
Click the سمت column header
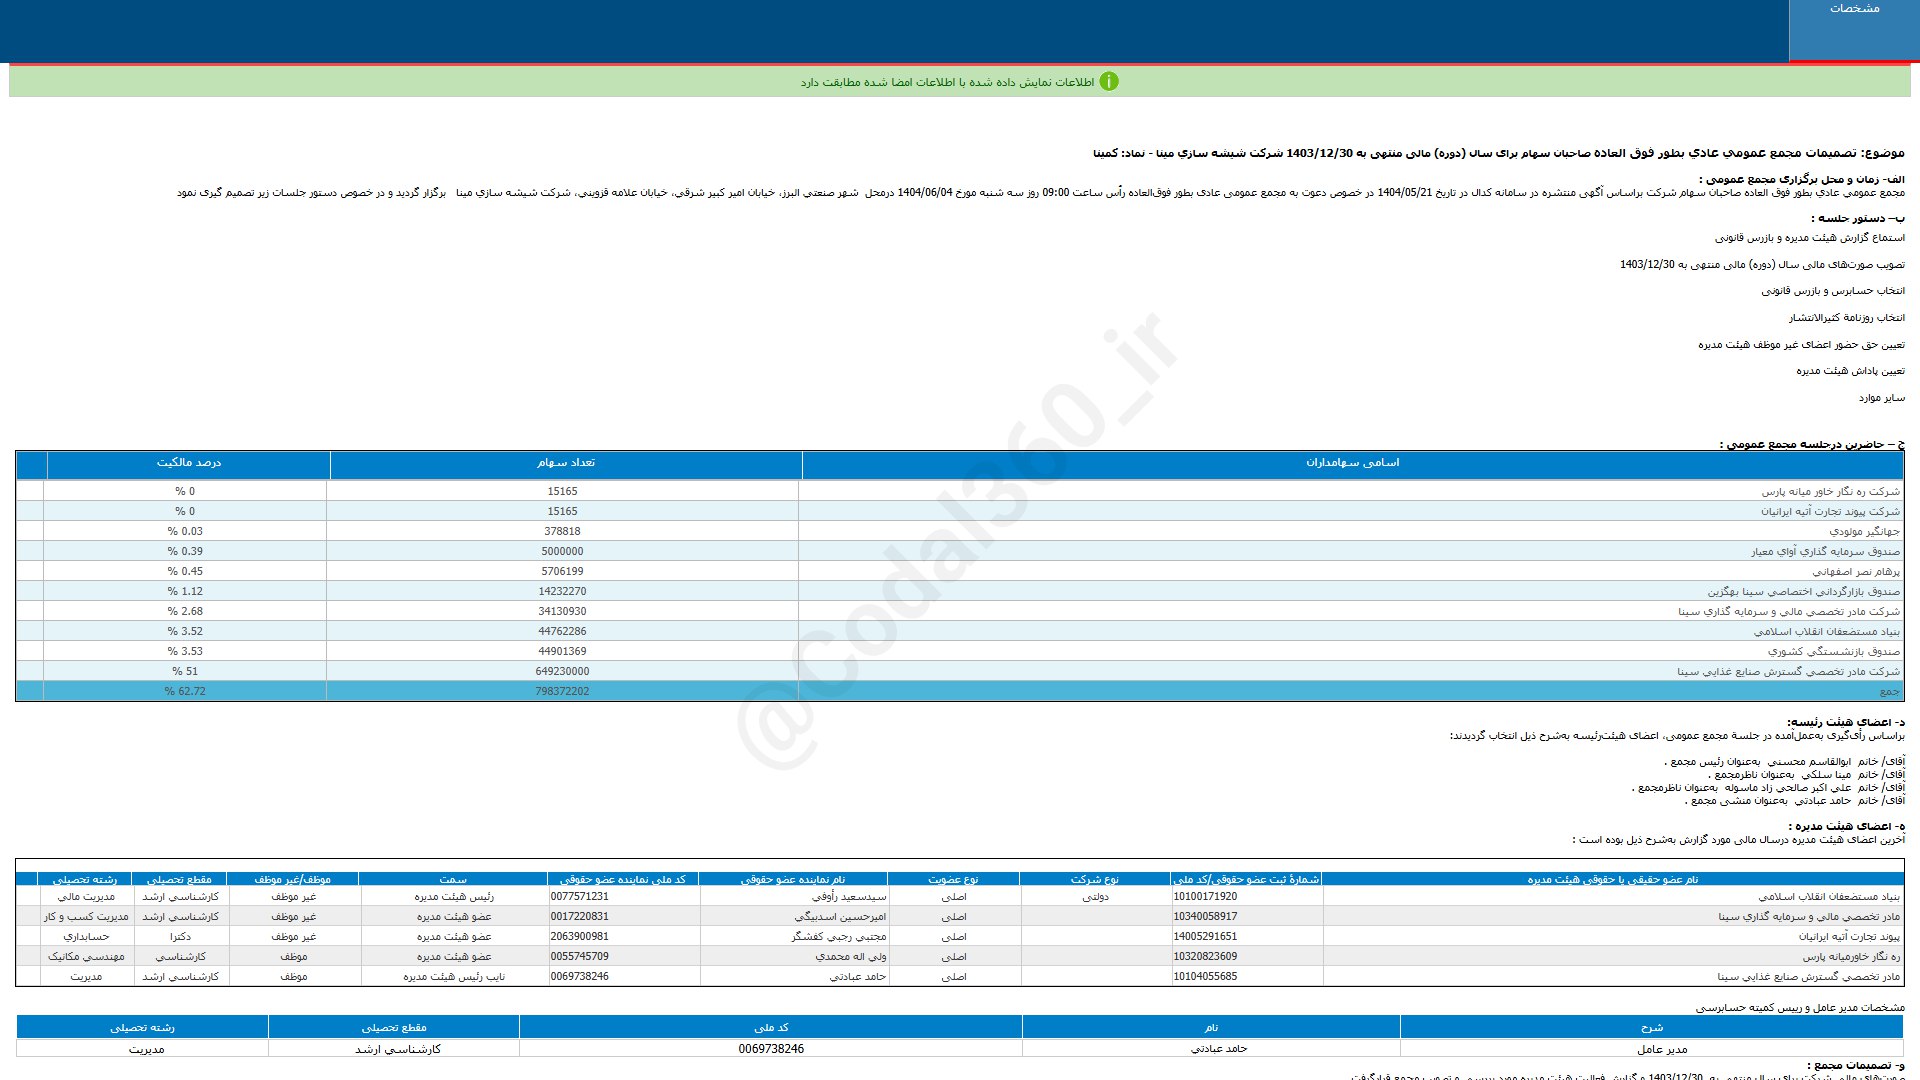pyautogui.click(x=452, y=880)
